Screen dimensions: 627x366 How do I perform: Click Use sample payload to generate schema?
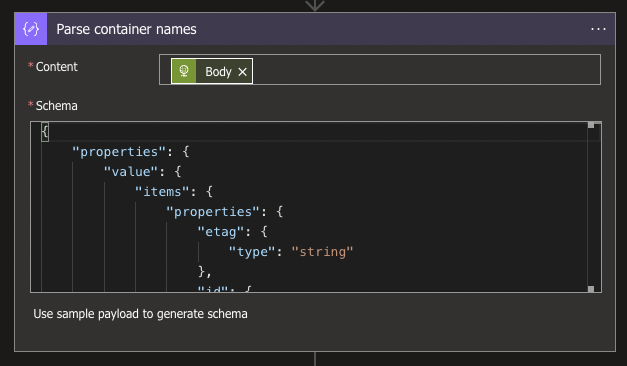(x=140, y=314)
